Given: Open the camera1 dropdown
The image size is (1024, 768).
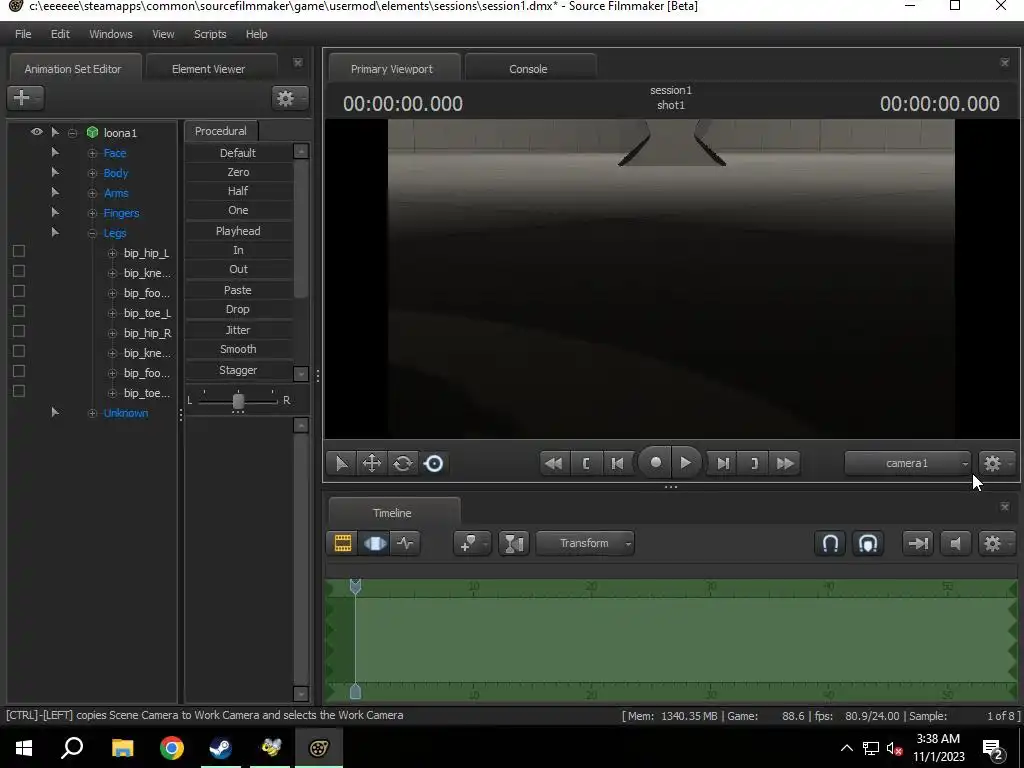Looking at the screenshot, I should click(x=907, y=464).
